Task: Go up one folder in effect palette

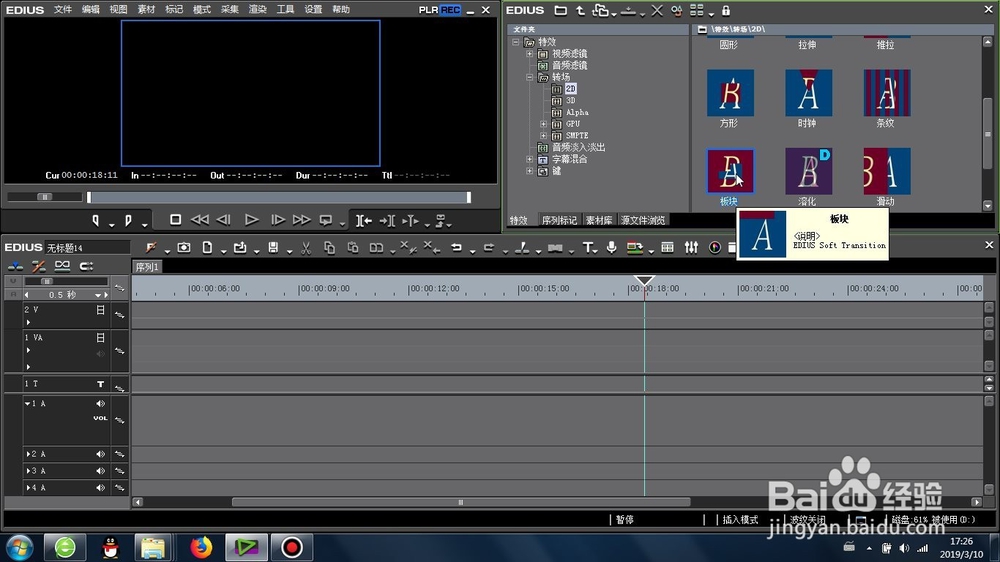Action: 580,11
